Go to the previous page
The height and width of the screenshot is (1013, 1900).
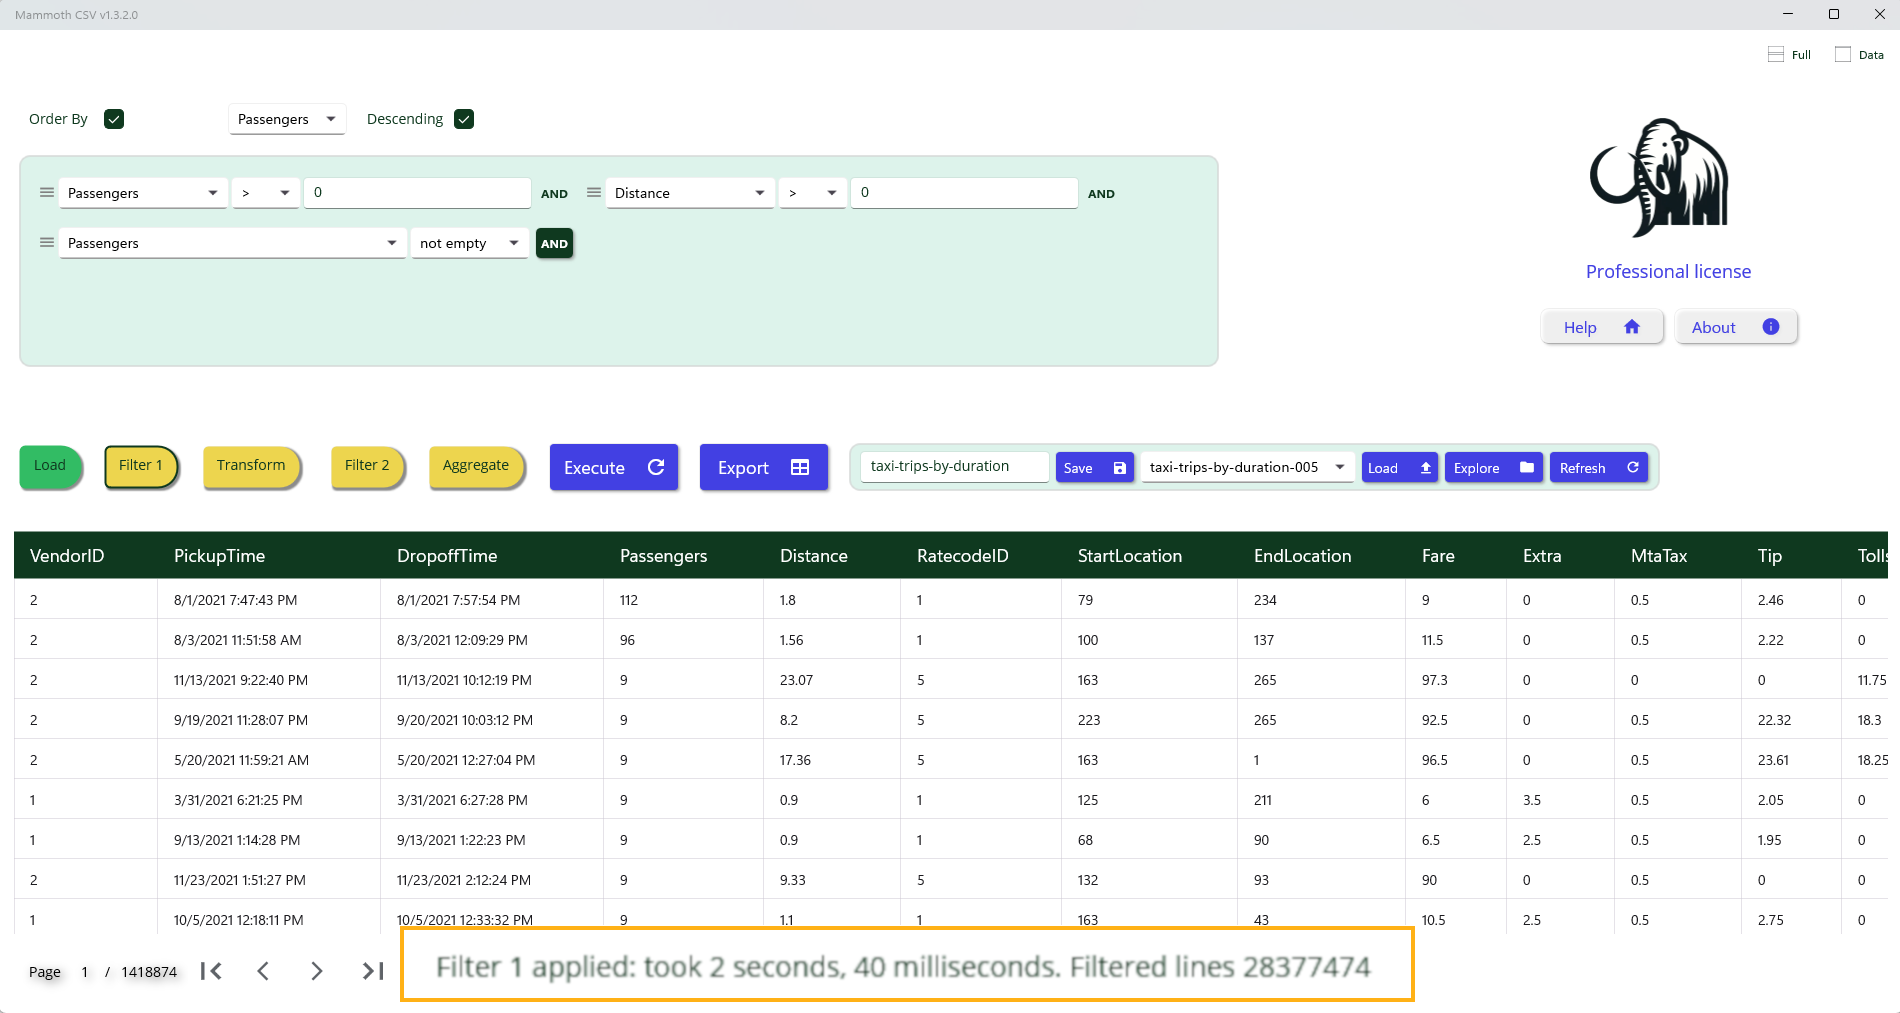point(263,971)
